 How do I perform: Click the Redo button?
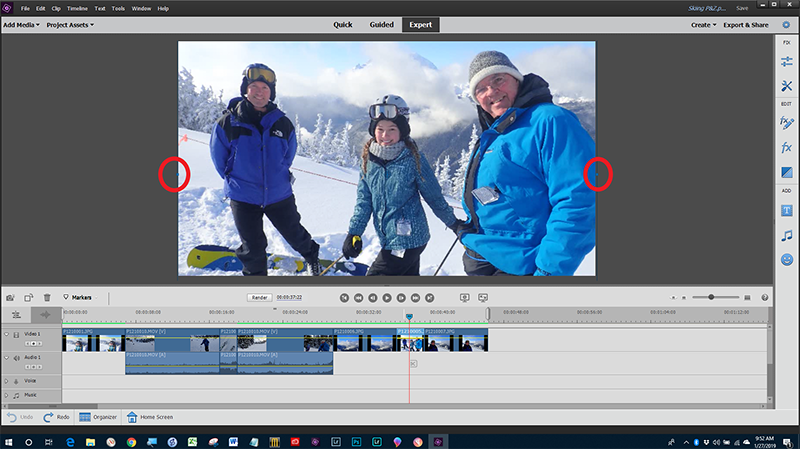(x=57, y=417)
